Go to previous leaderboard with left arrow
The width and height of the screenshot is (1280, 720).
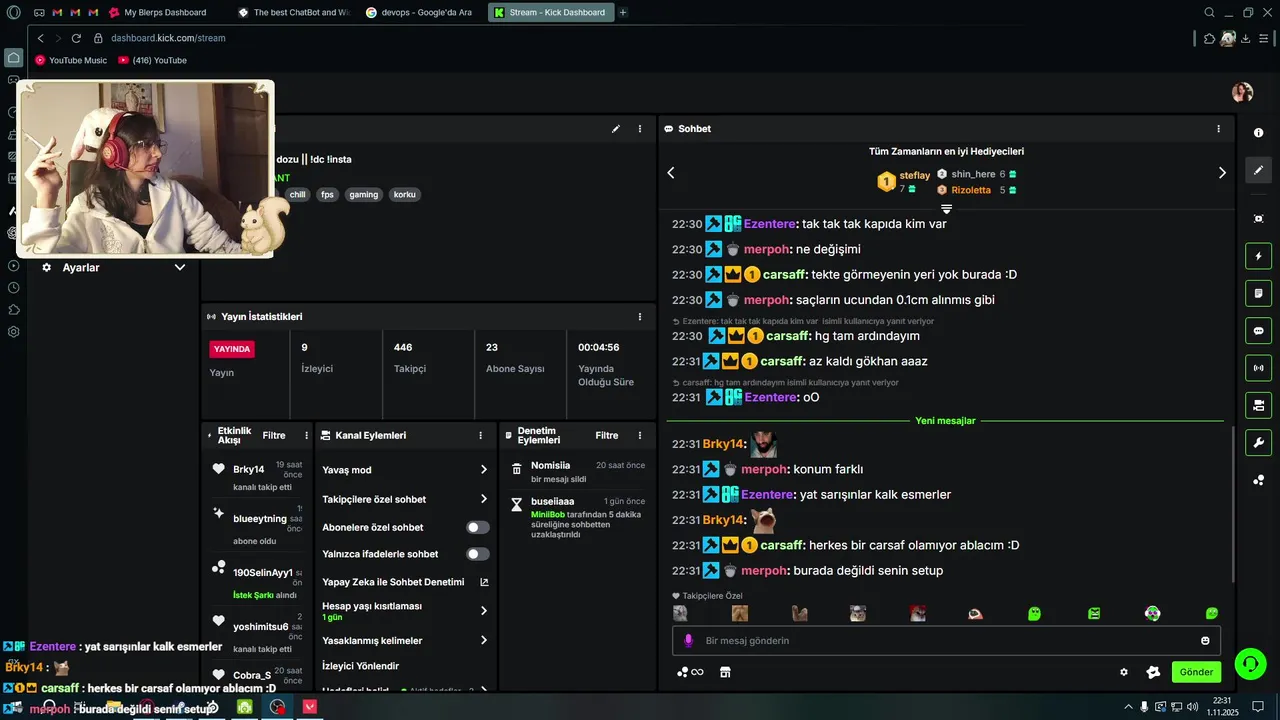(x=671, y=173)
